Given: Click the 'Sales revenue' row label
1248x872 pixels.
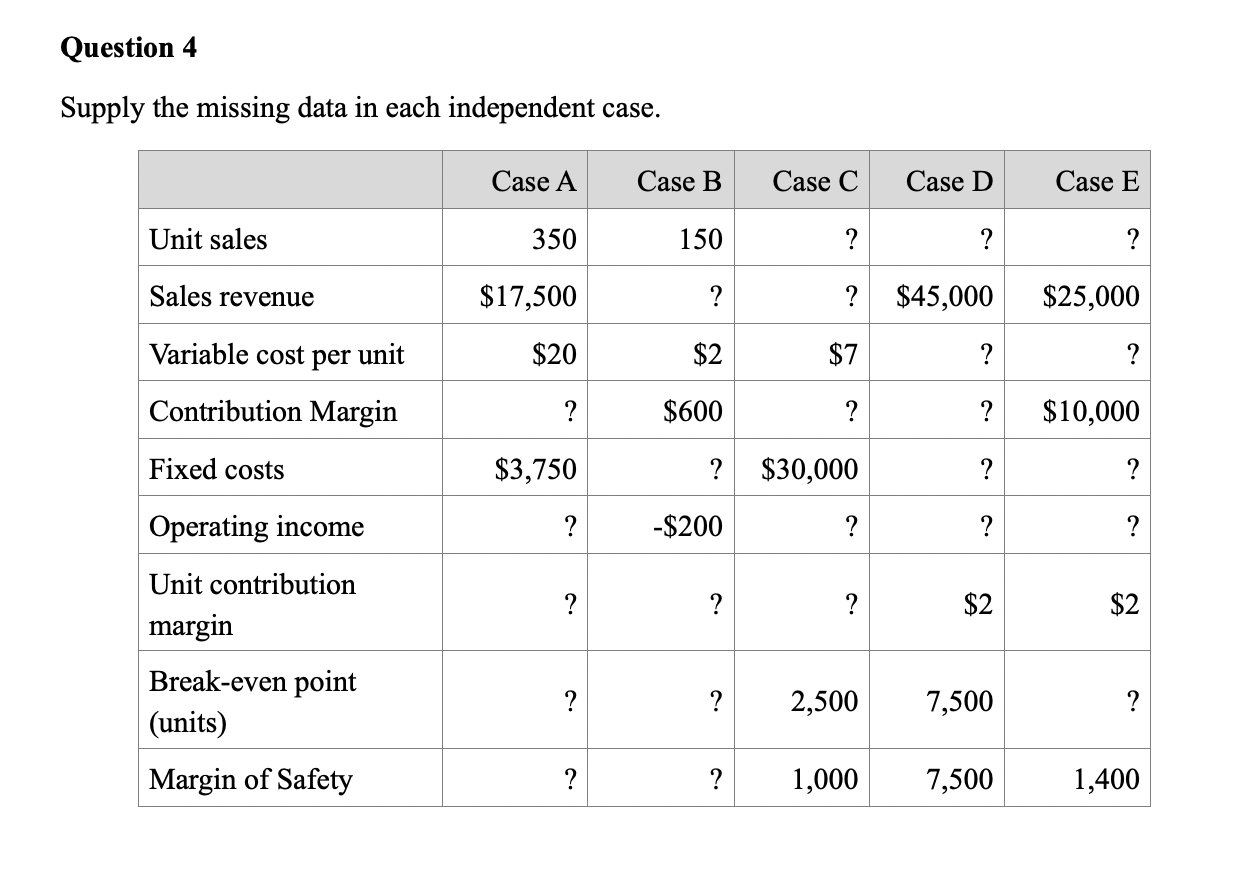Looking at the screenshot, I should [x=231, y=296].
